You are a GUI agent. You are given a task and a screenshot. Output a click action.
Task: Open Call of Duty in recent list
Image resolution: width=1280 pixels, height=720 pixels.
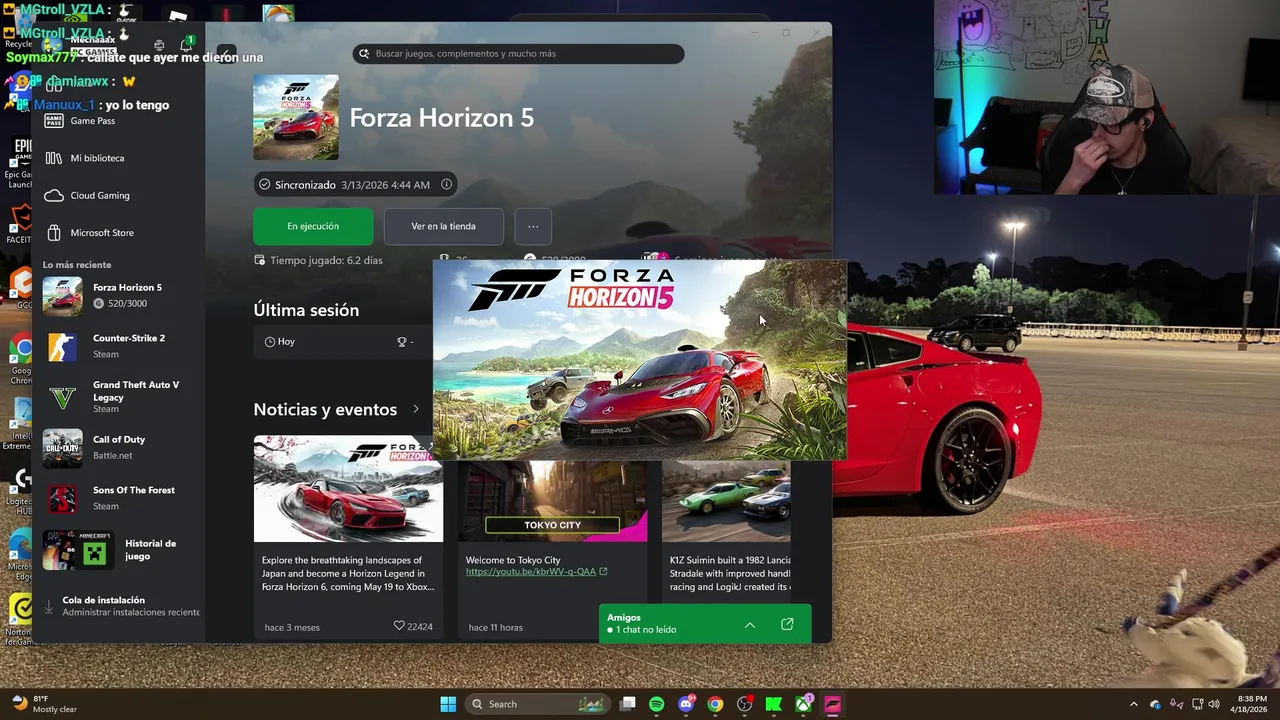[x=118, y=447]
